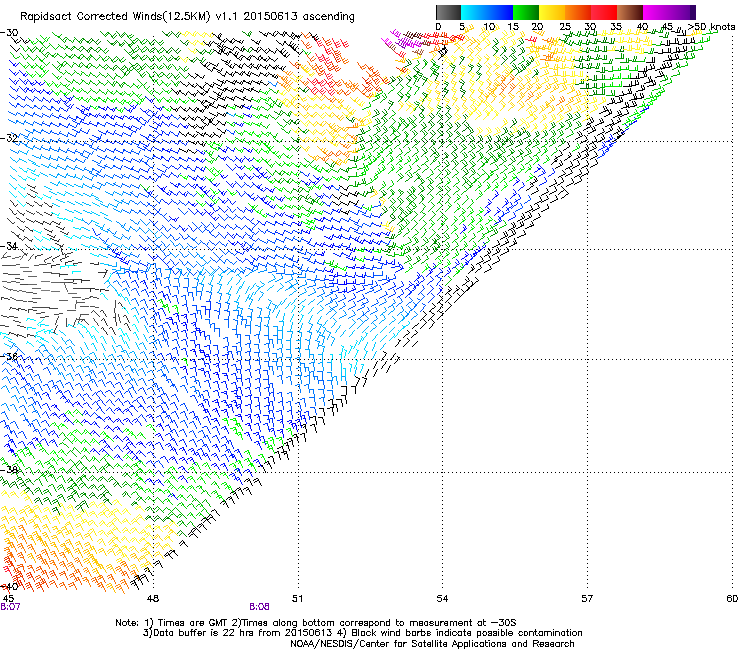Click the legend label '20'
The image size is (740, 650).
tap(538, 26)
